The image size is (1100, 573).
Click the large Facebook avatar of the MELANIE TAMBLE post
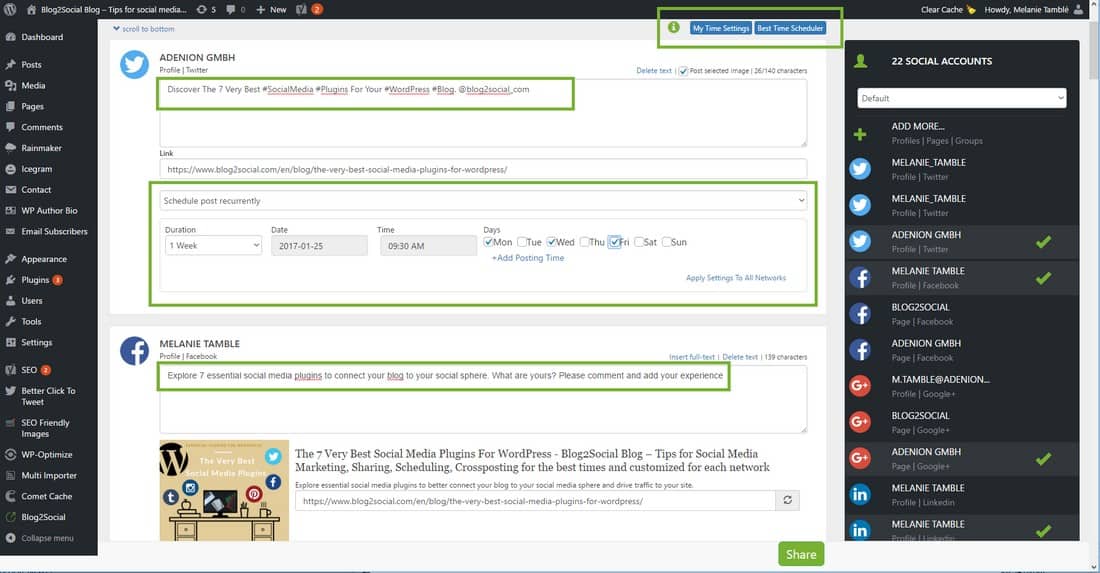pos(134,351)
